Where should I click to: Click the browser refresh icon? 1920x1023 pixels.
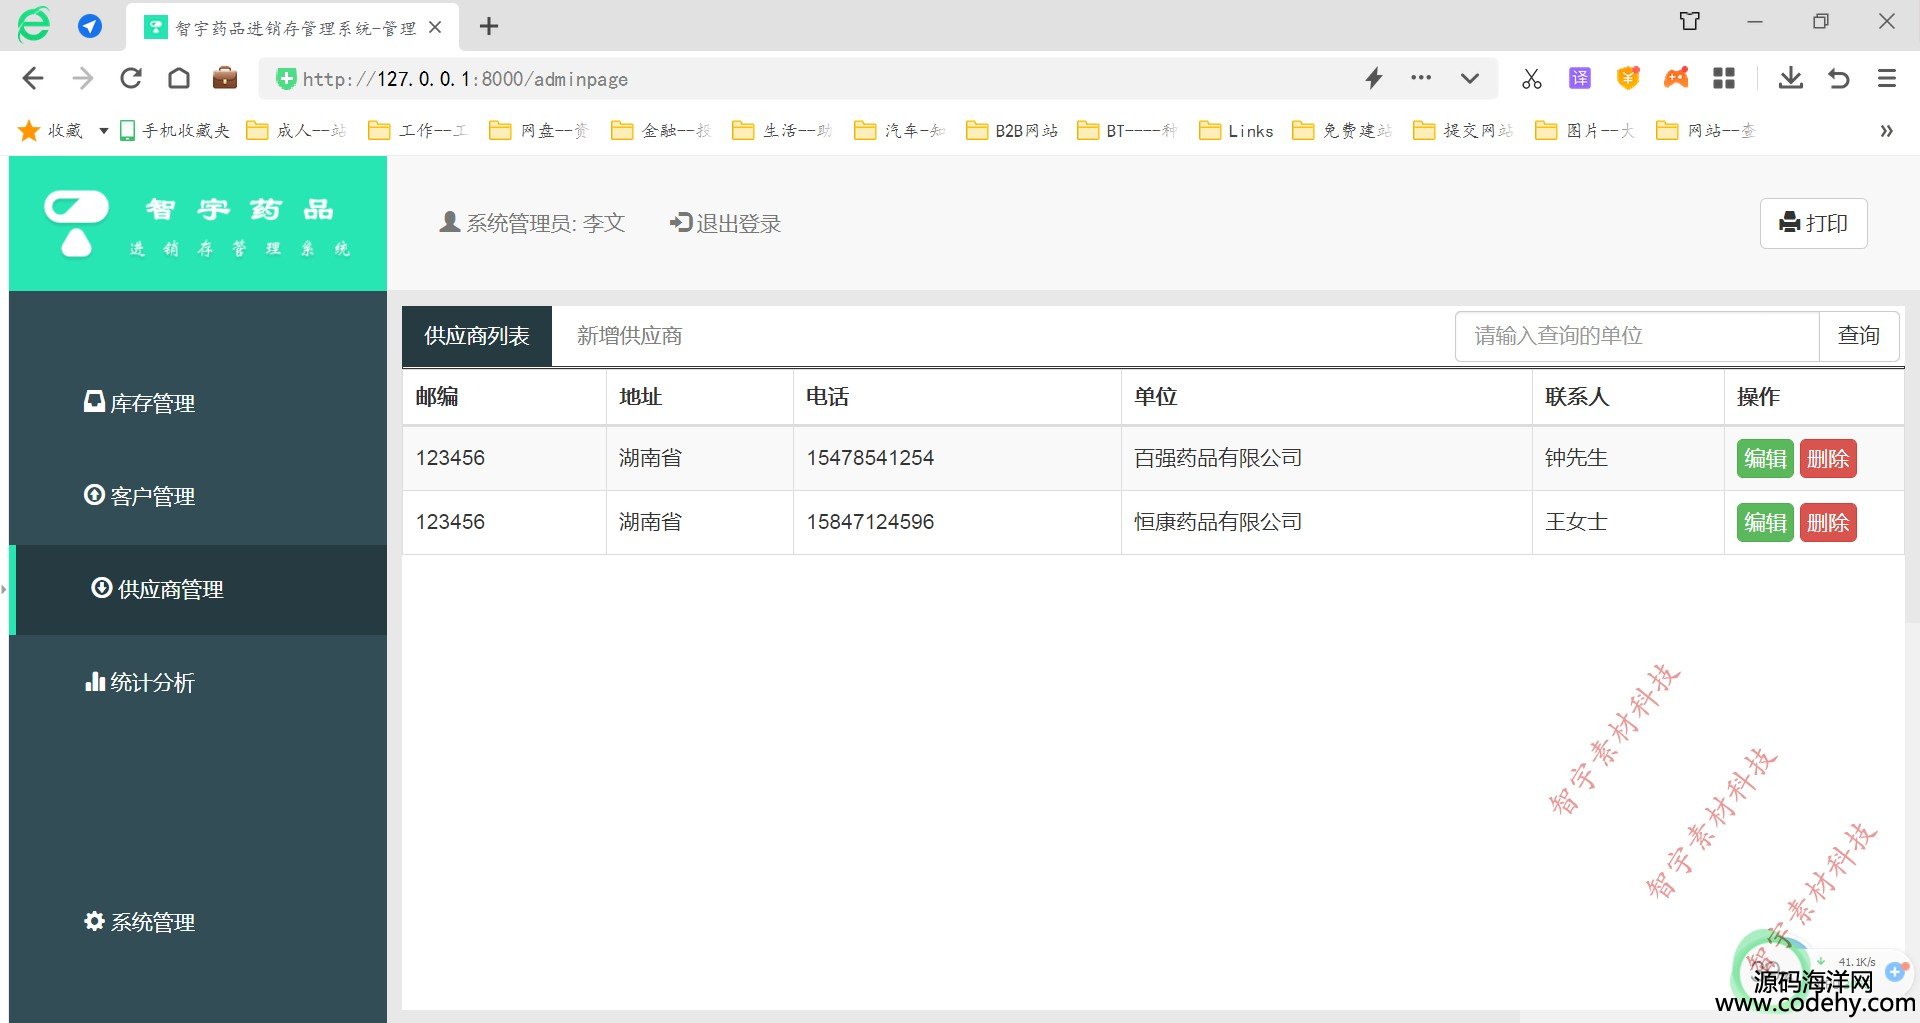(131, 78)
